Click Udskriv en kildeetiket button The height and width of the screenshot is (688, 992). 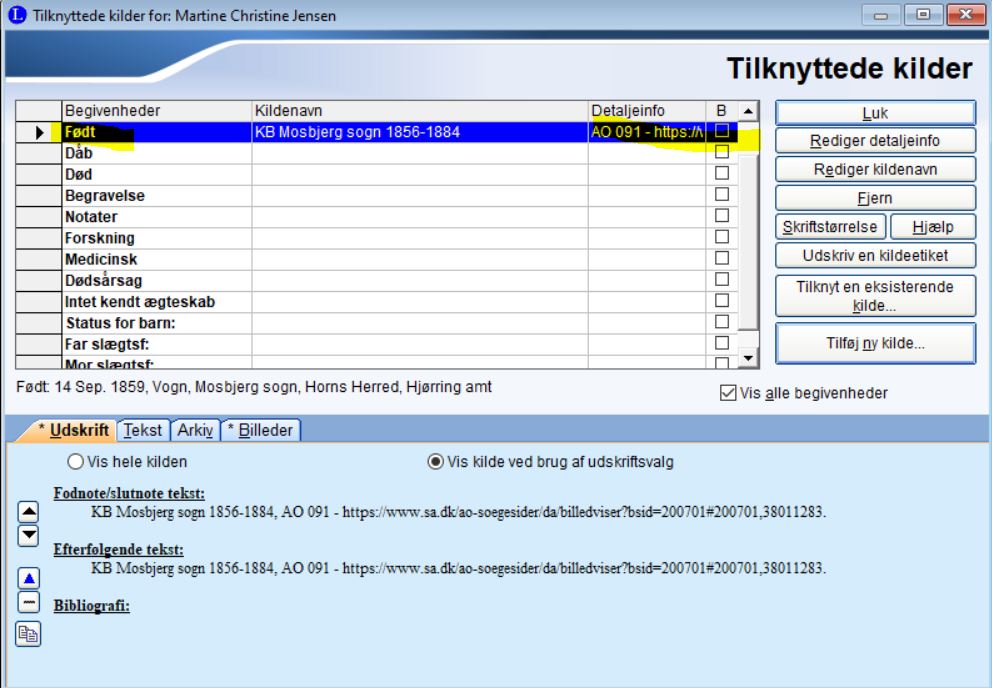[876, 256]
